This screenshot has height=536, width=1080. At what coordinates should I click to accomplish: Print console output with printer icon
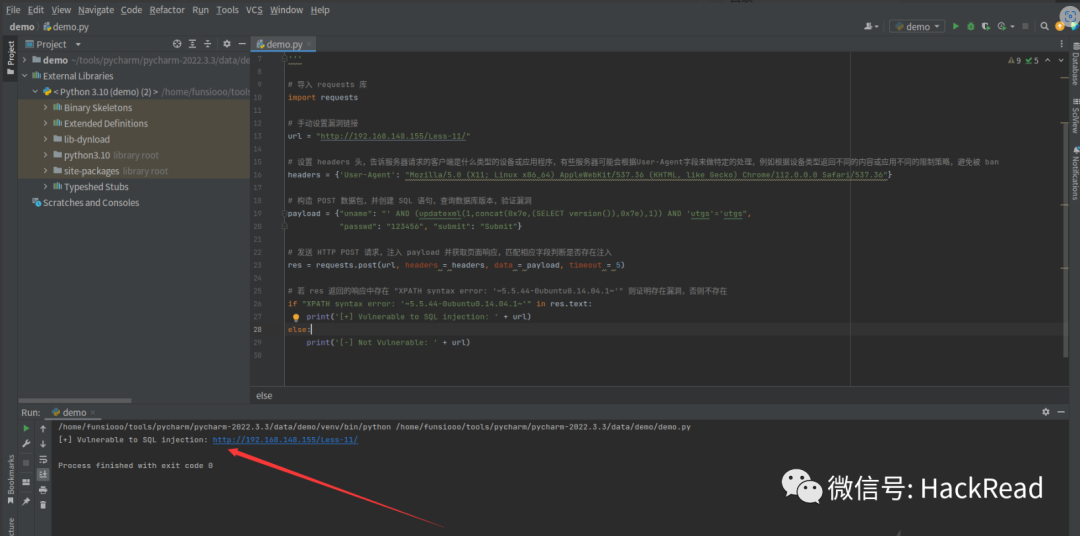point(43,490)
